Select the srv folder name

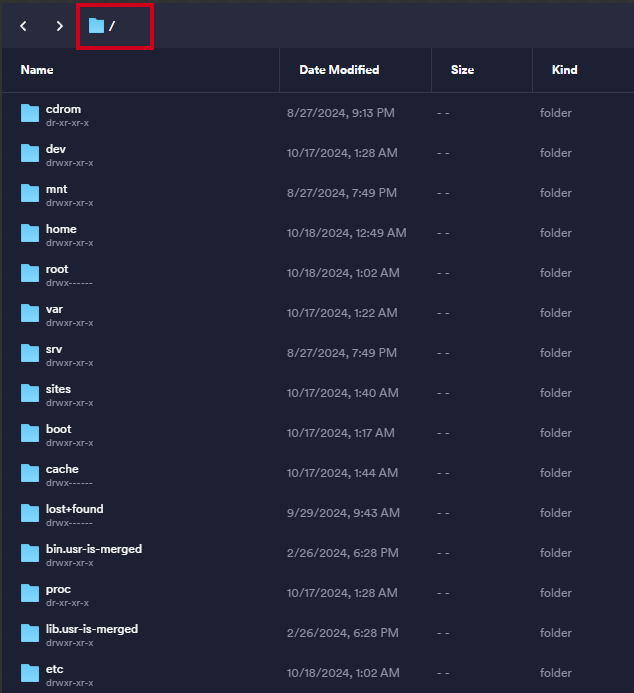[54, 350]
